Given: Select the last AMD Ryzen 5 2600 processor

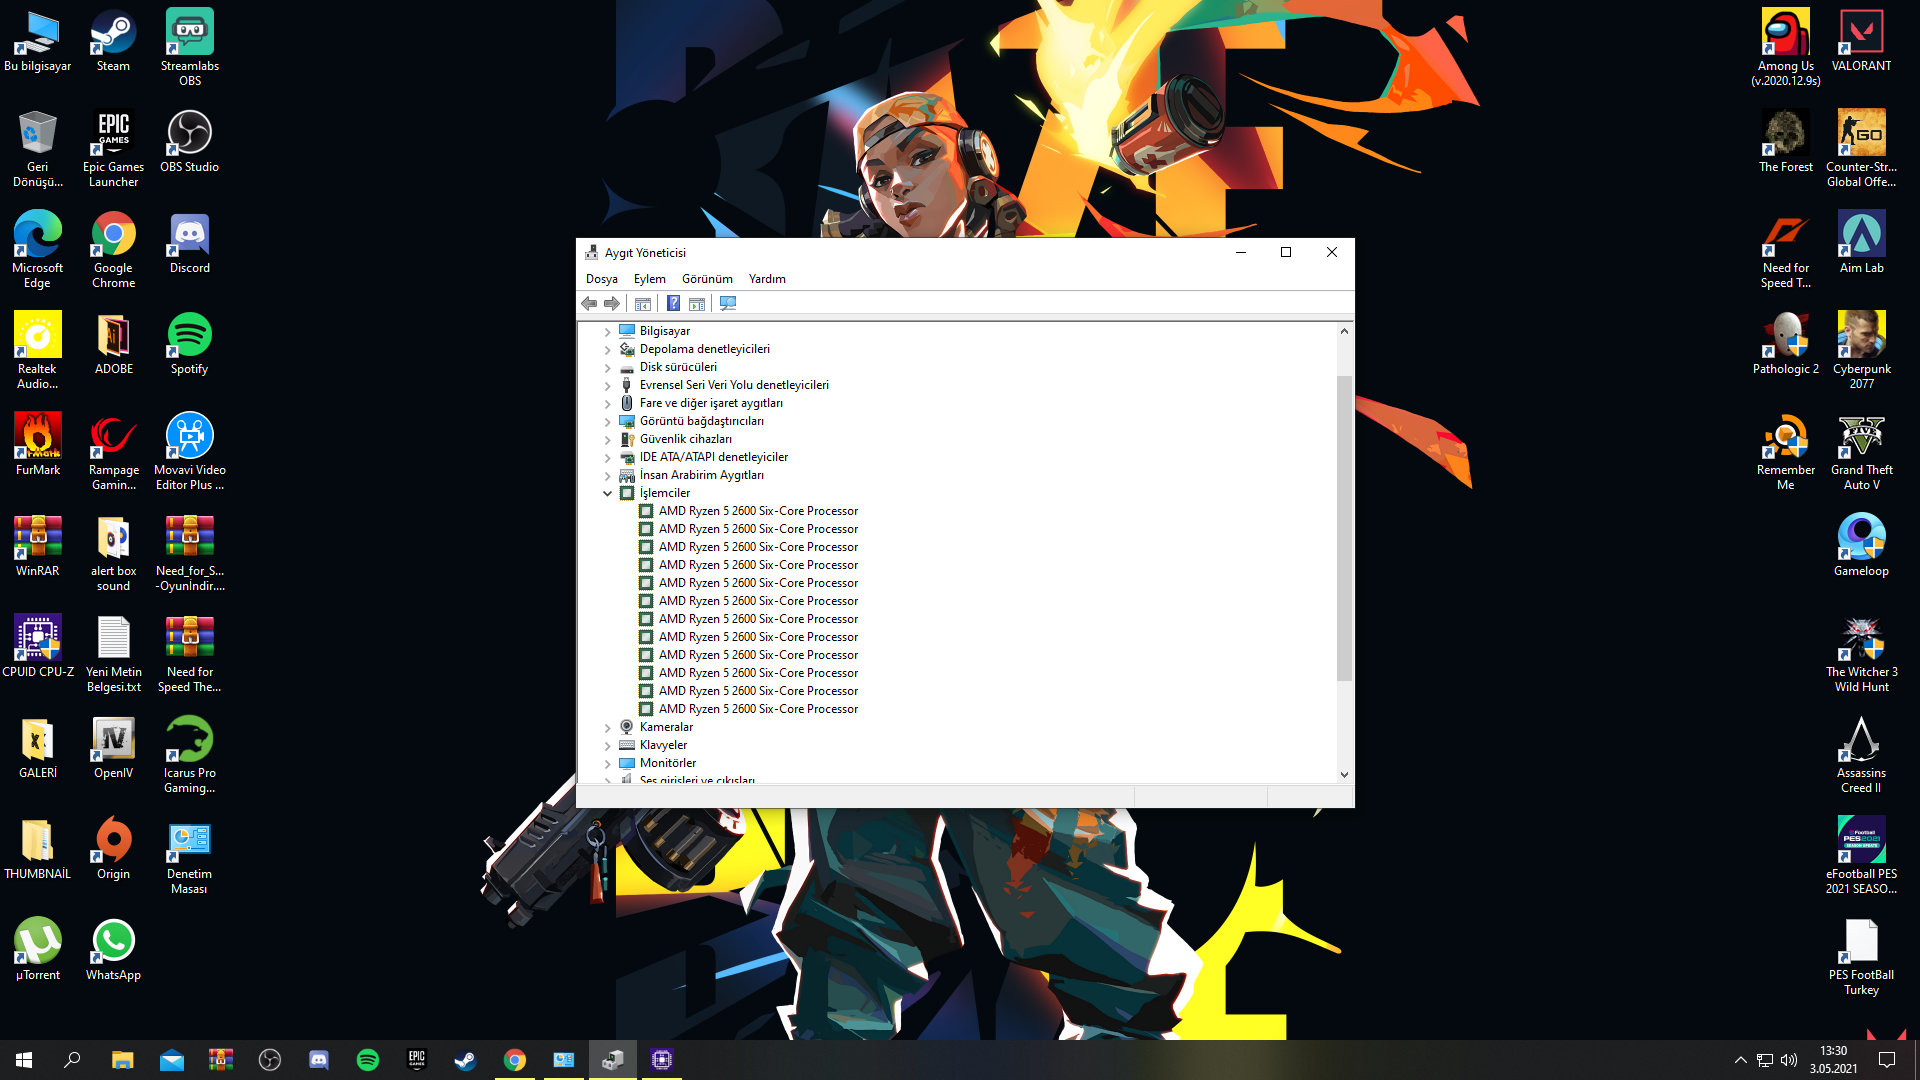Looking at the screenshot, I should (x=757, y=709).
